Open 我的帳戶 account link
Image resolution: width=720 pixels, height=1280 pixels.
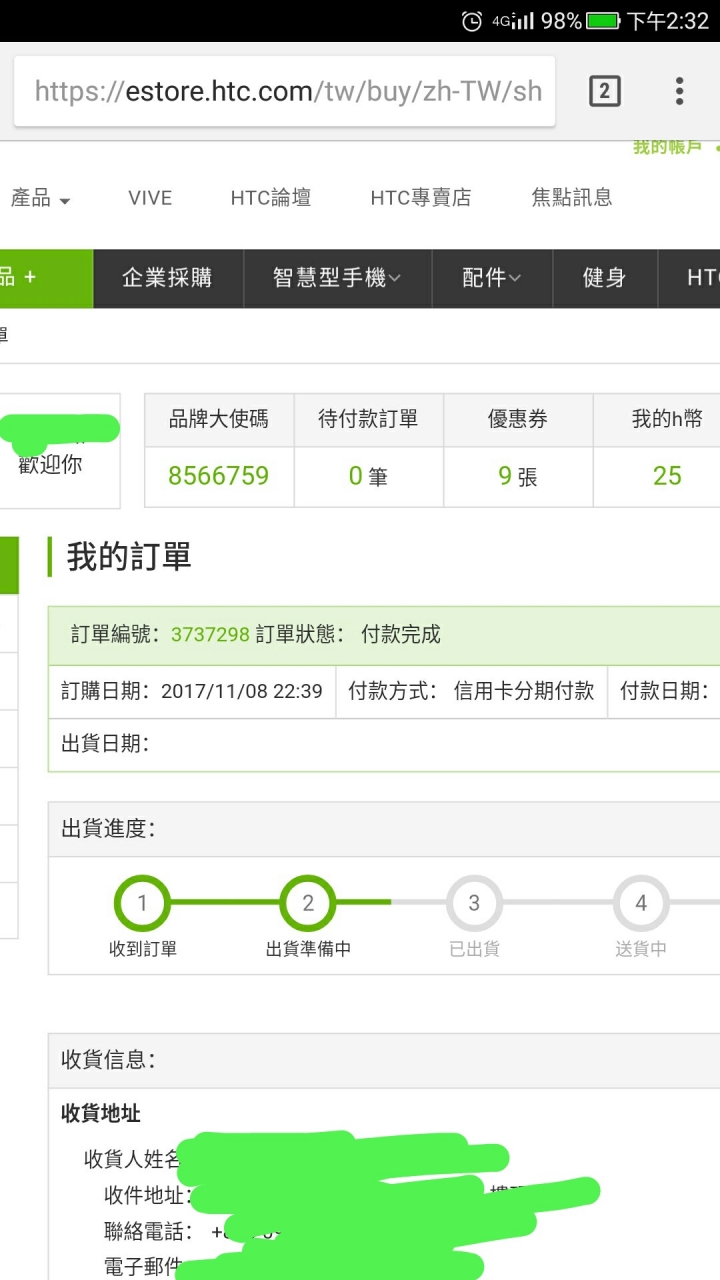tap(667, 148)
